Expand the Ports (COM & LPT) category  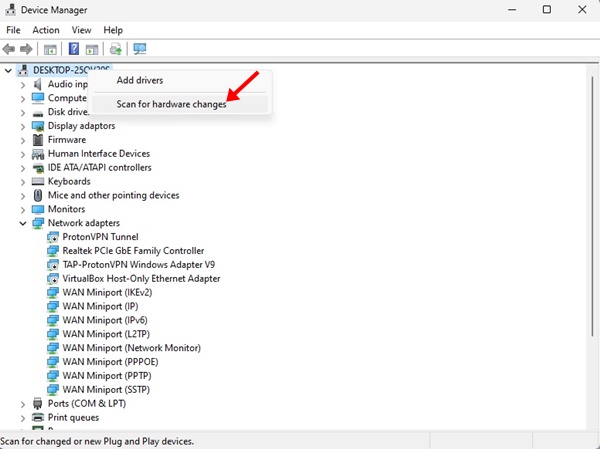click(x=23, y=403)
